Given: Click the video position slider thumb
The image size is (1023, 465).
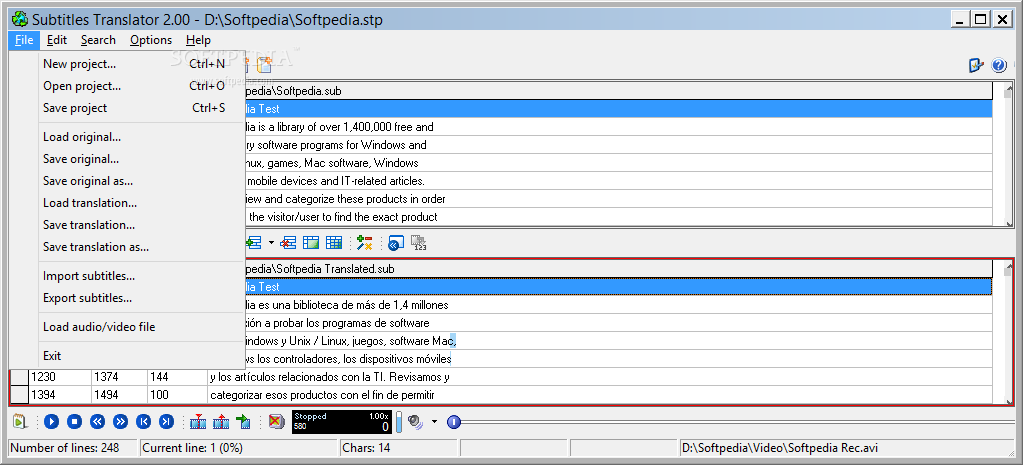Looking at the screenshot, I should [x=453, y=422].
